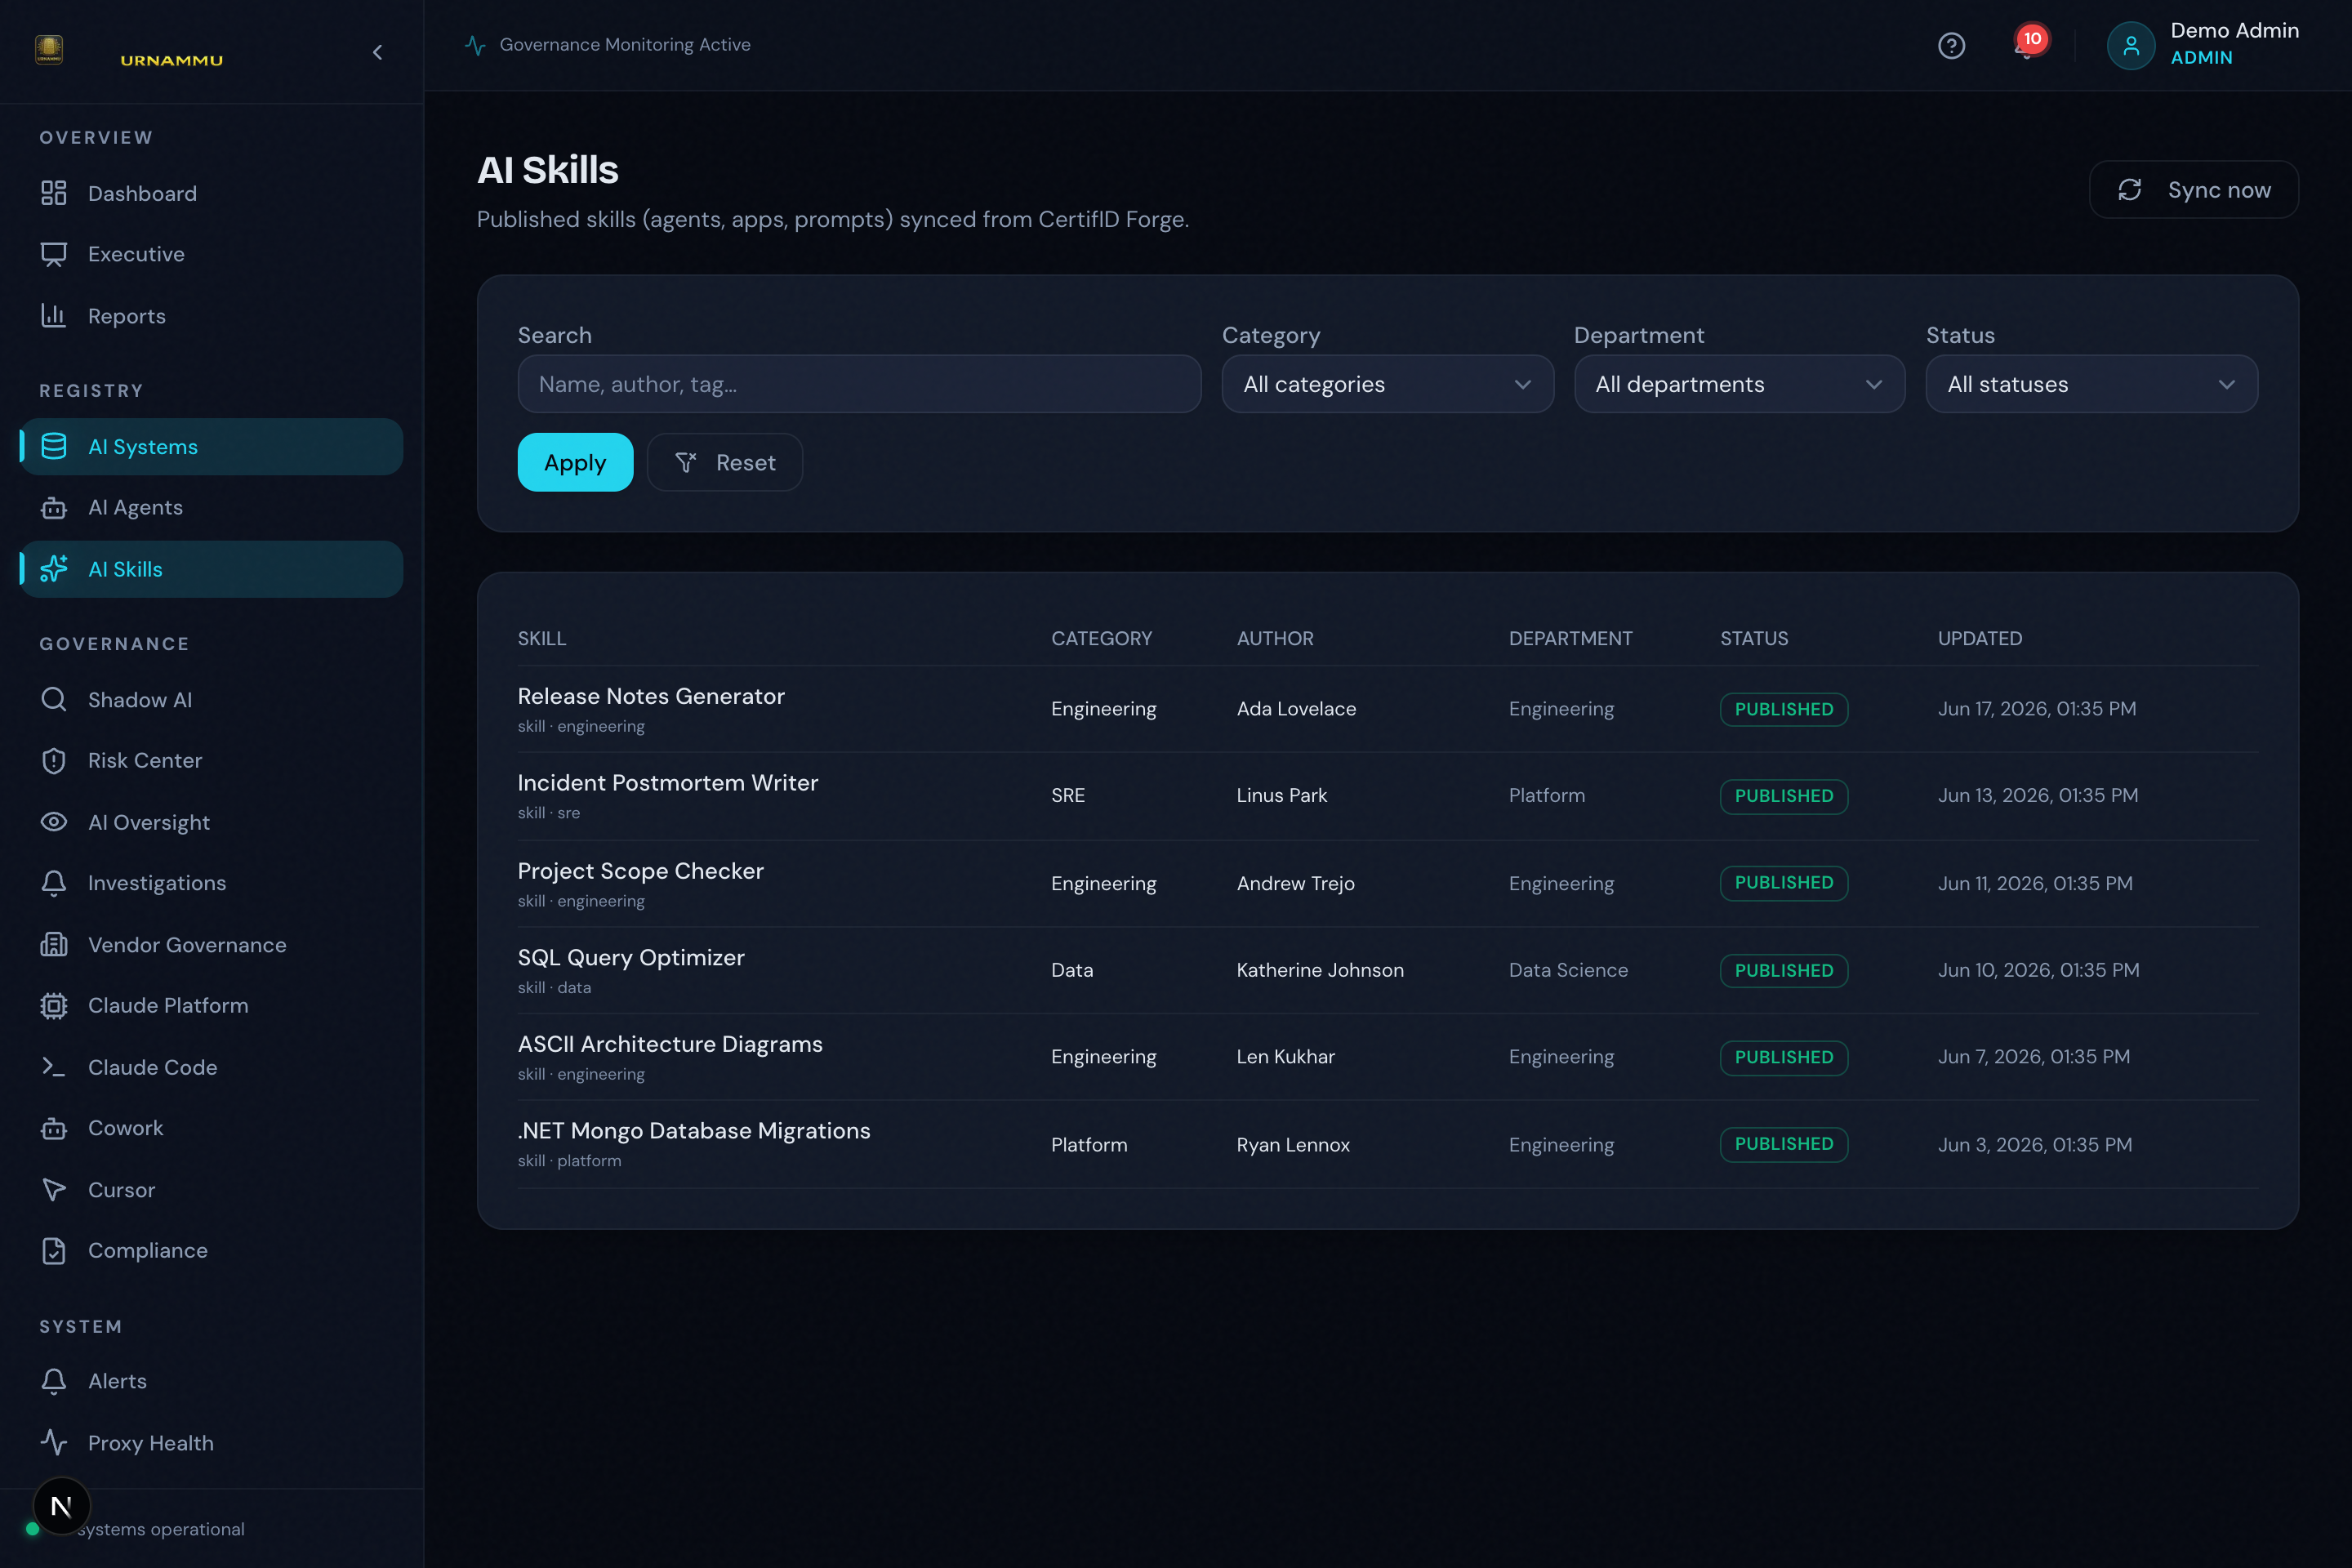Click the Reports bar chart icon

click(54, 316)
